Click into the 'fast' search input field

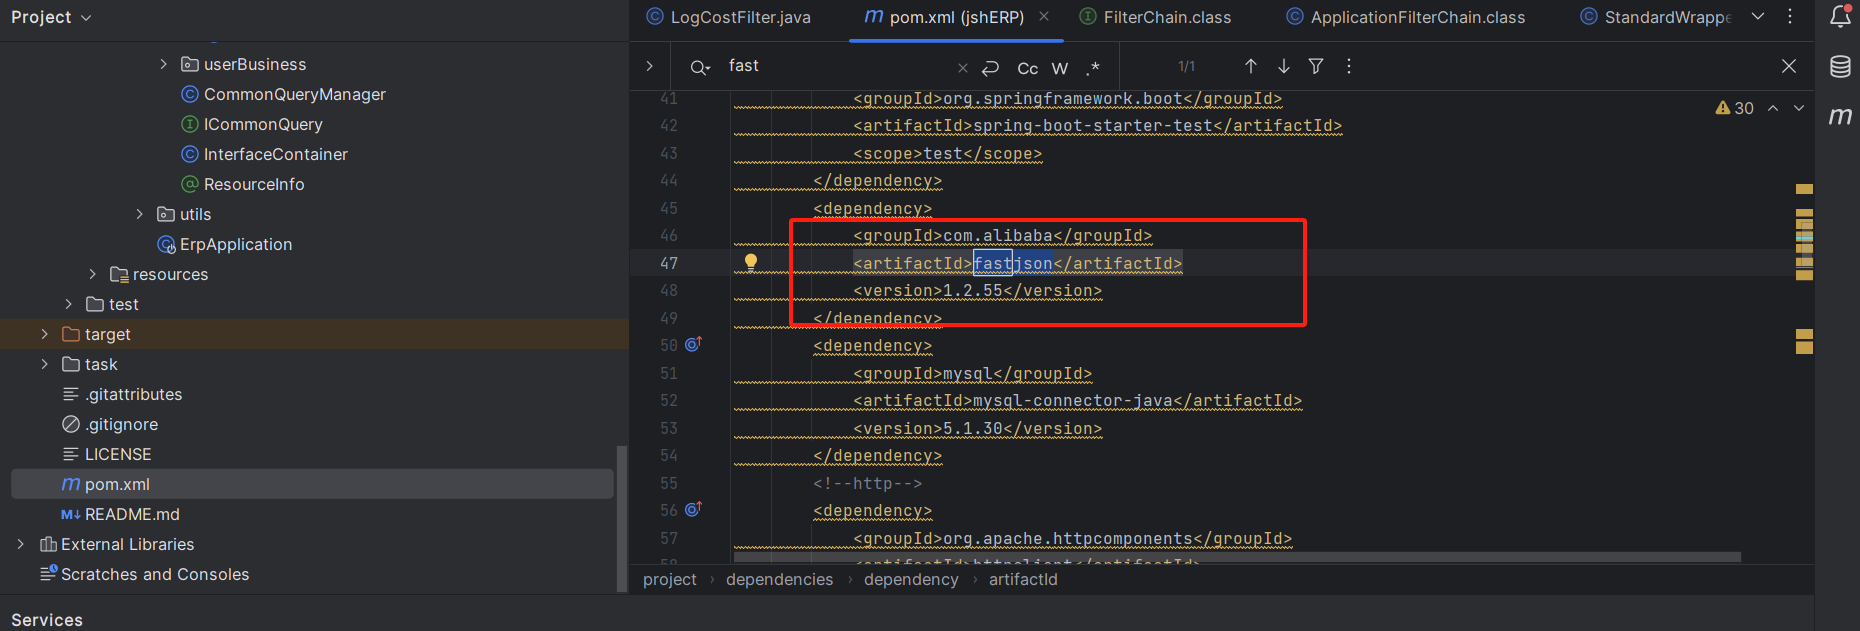(x=838, y=66)
